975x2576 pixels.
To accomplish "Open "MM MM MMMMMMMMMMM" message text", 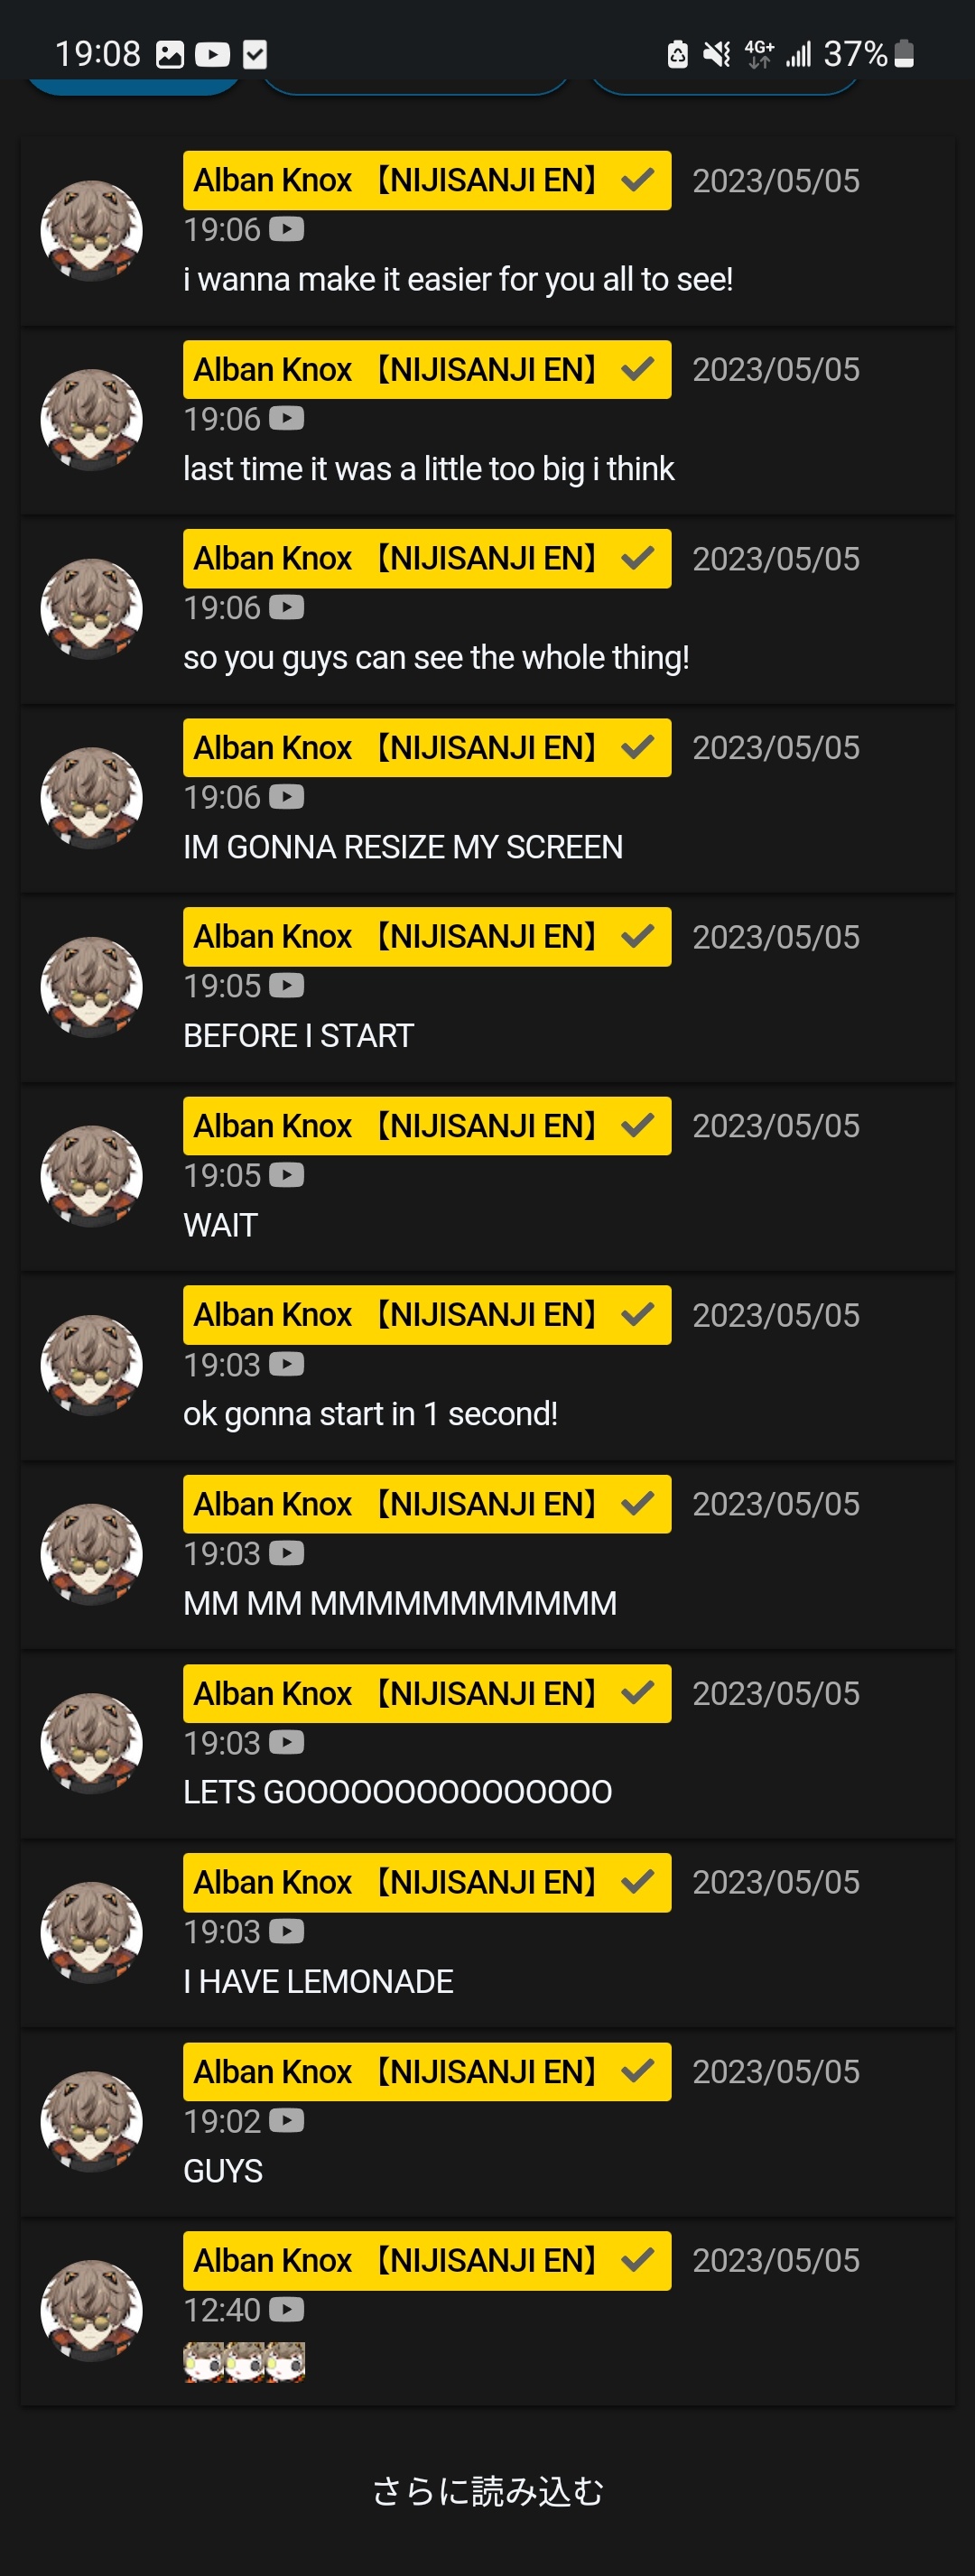I will pyautogui.click(x=400, y=1603).
